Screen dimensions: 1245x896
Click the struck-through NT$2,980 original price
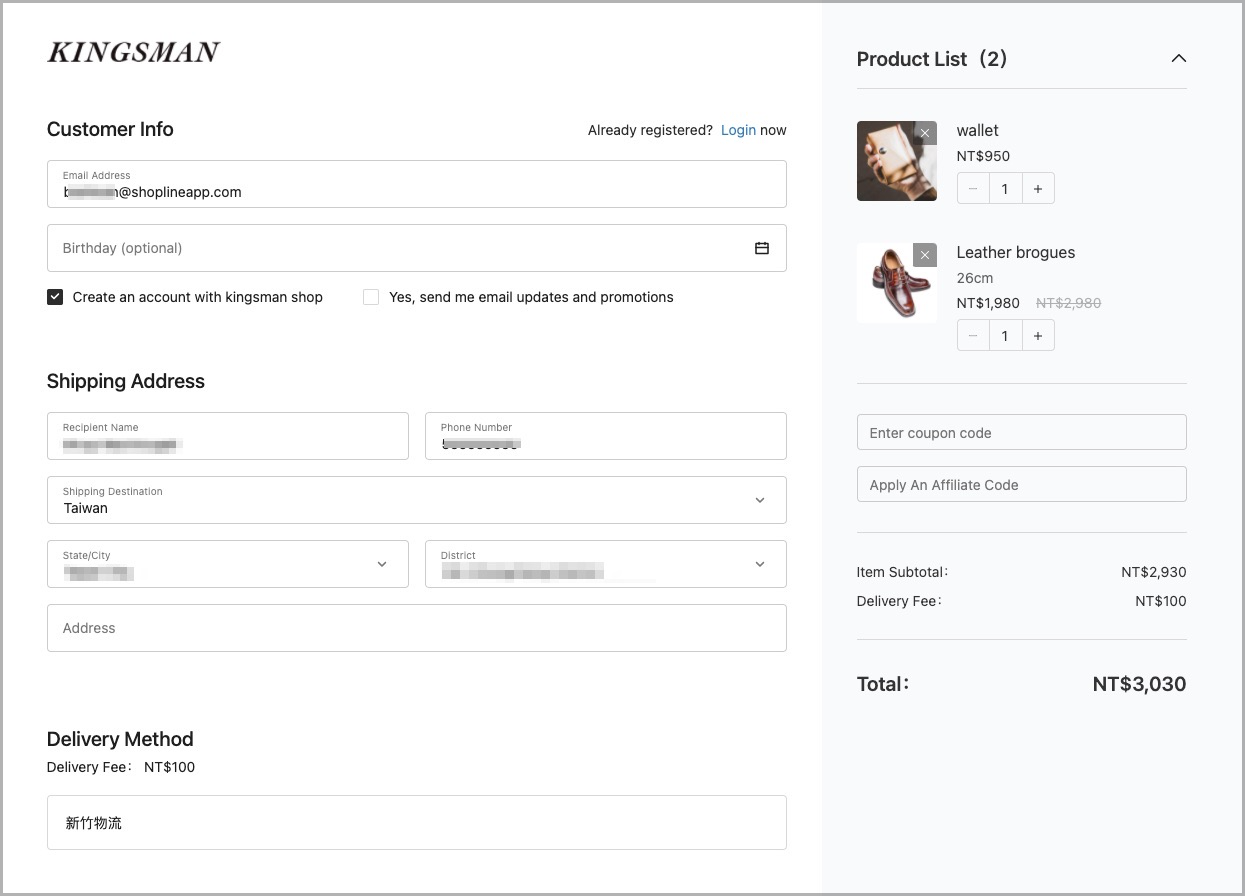1068,303
